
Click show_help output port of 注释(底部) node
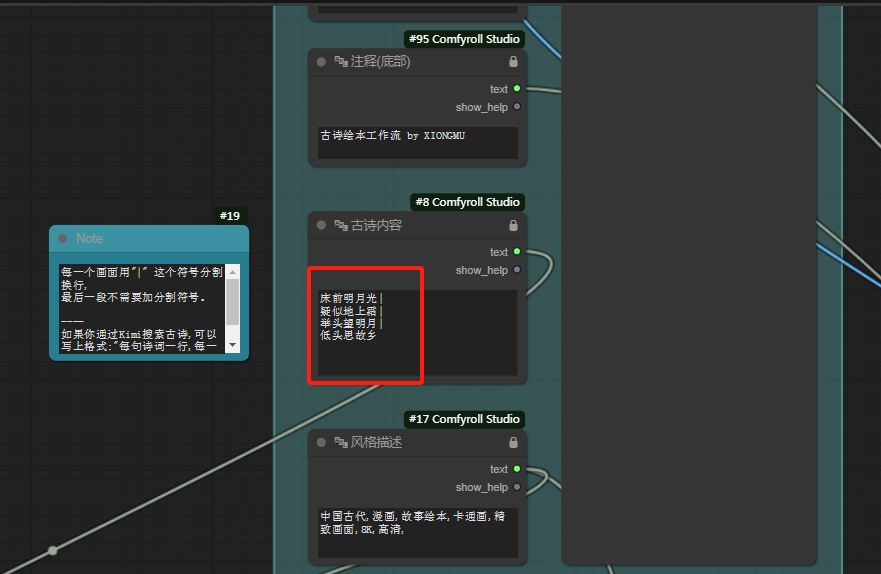pyautogui.click(x=517, y=107)
